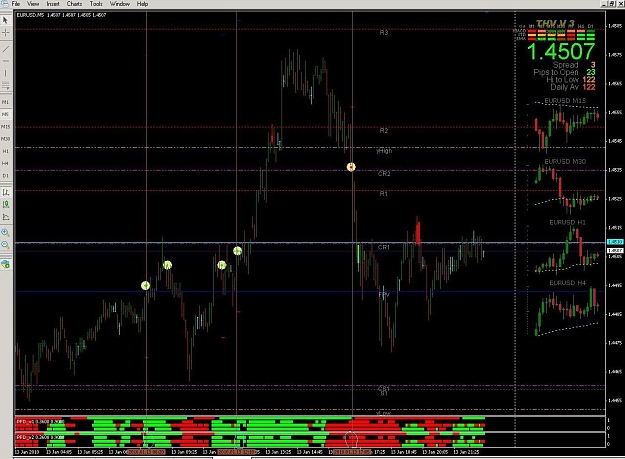Viewport: 625px width, 459px height.
Task: Open the Help menu
Action: tap(142, 4)
